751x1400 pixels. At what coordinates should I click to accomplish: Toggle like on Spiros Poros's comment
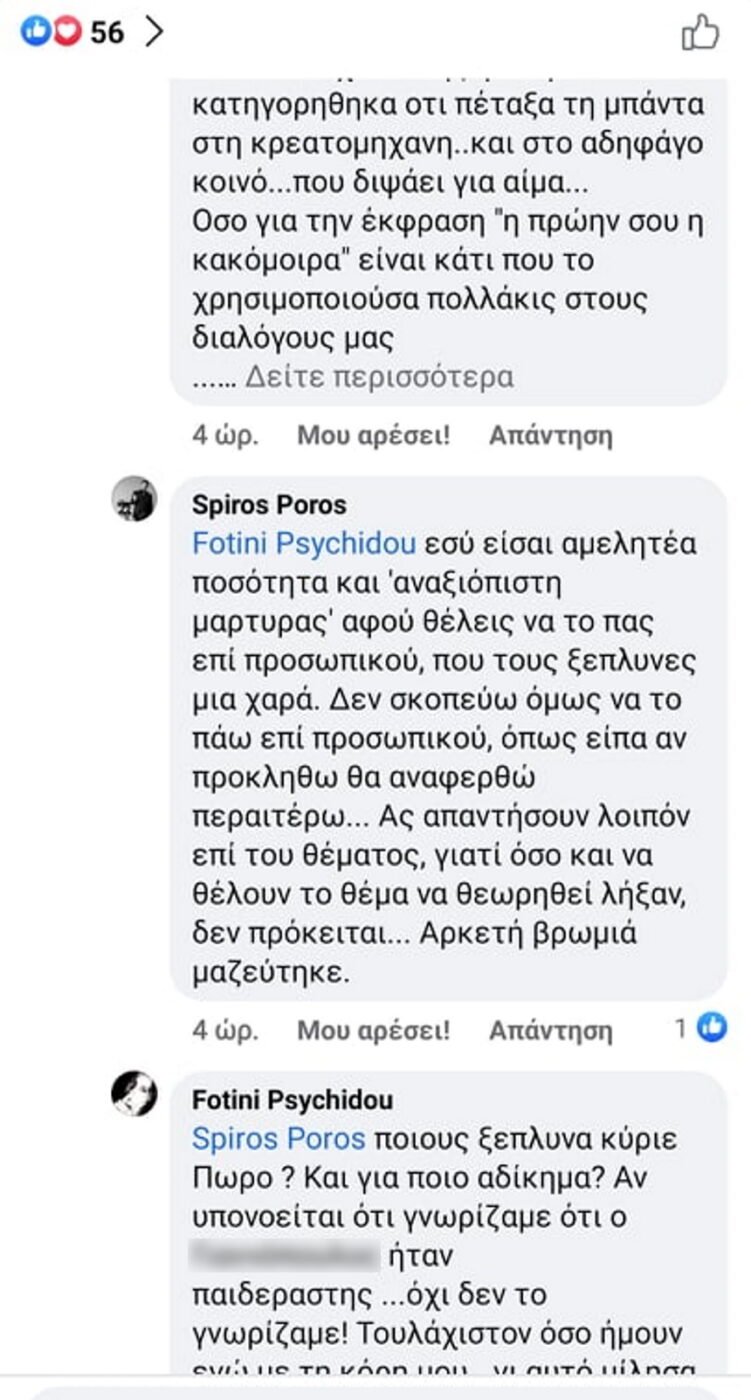point(373,1029)
